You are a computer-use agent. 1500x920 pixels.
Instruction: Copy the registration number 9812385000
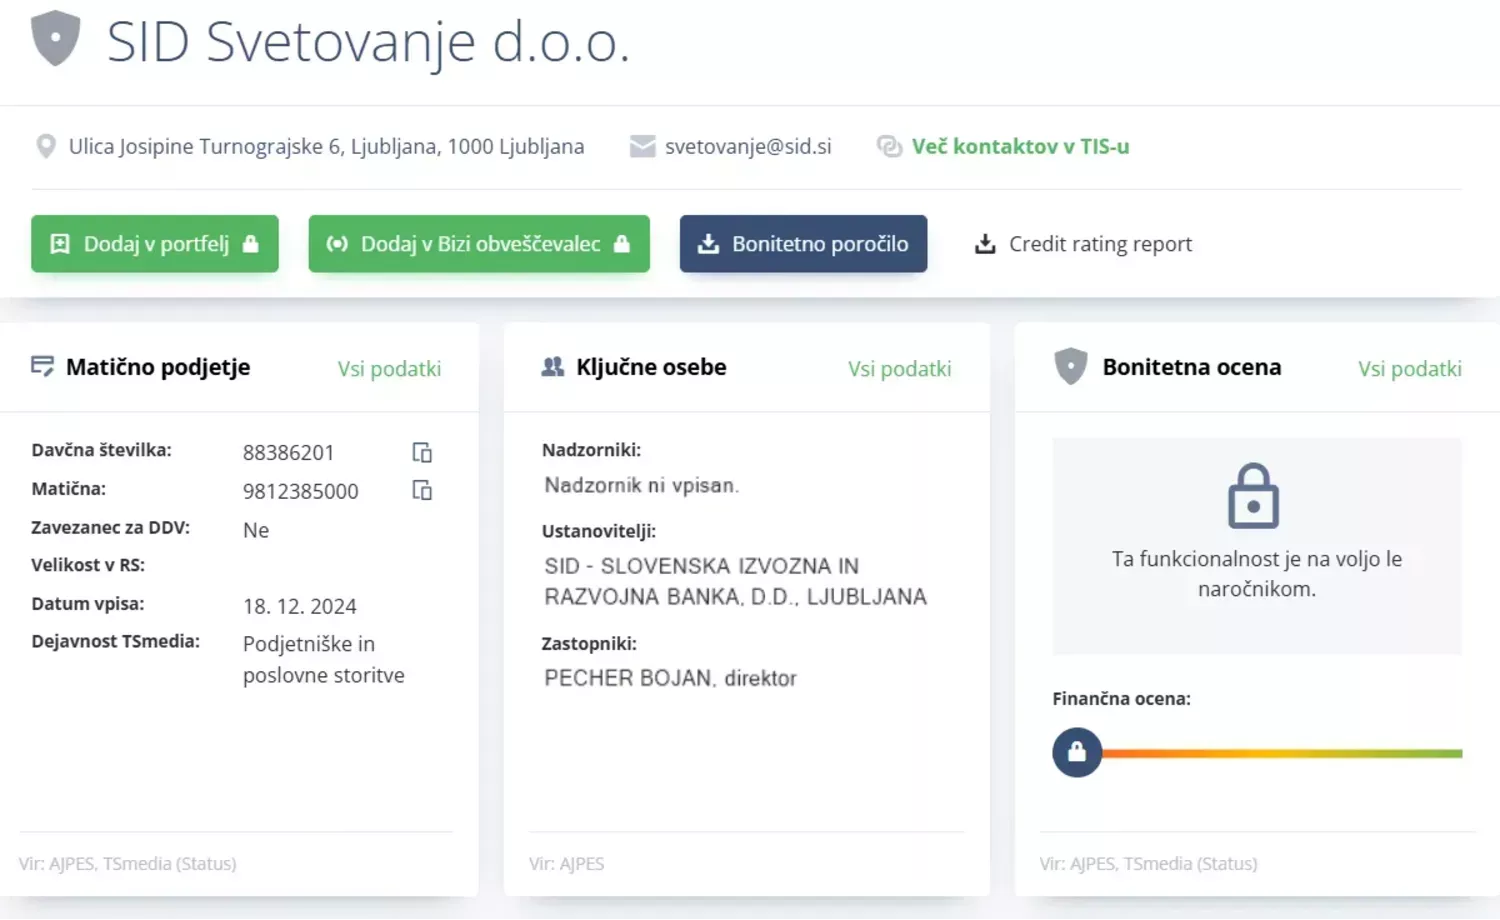click(422, 491)
